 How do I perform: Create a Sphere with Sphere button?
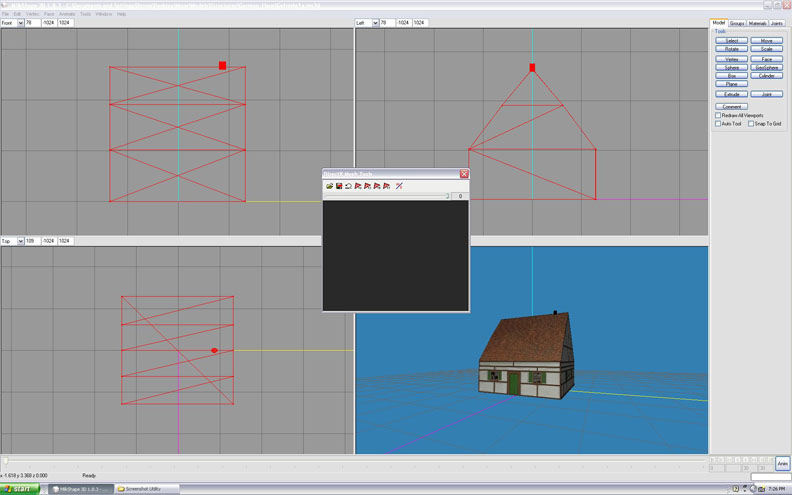click(x=731, y=67)
